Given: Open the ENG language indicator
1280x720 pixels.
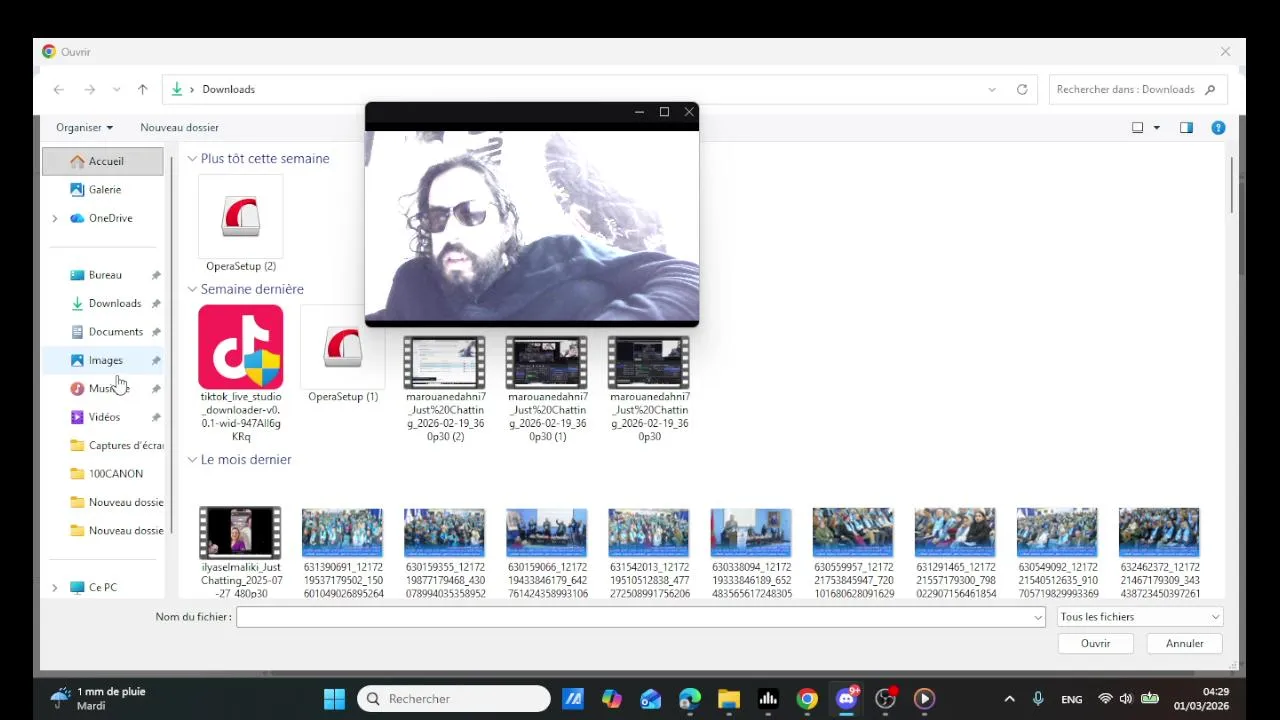Looking at the screenshot, I should 1071,699.
